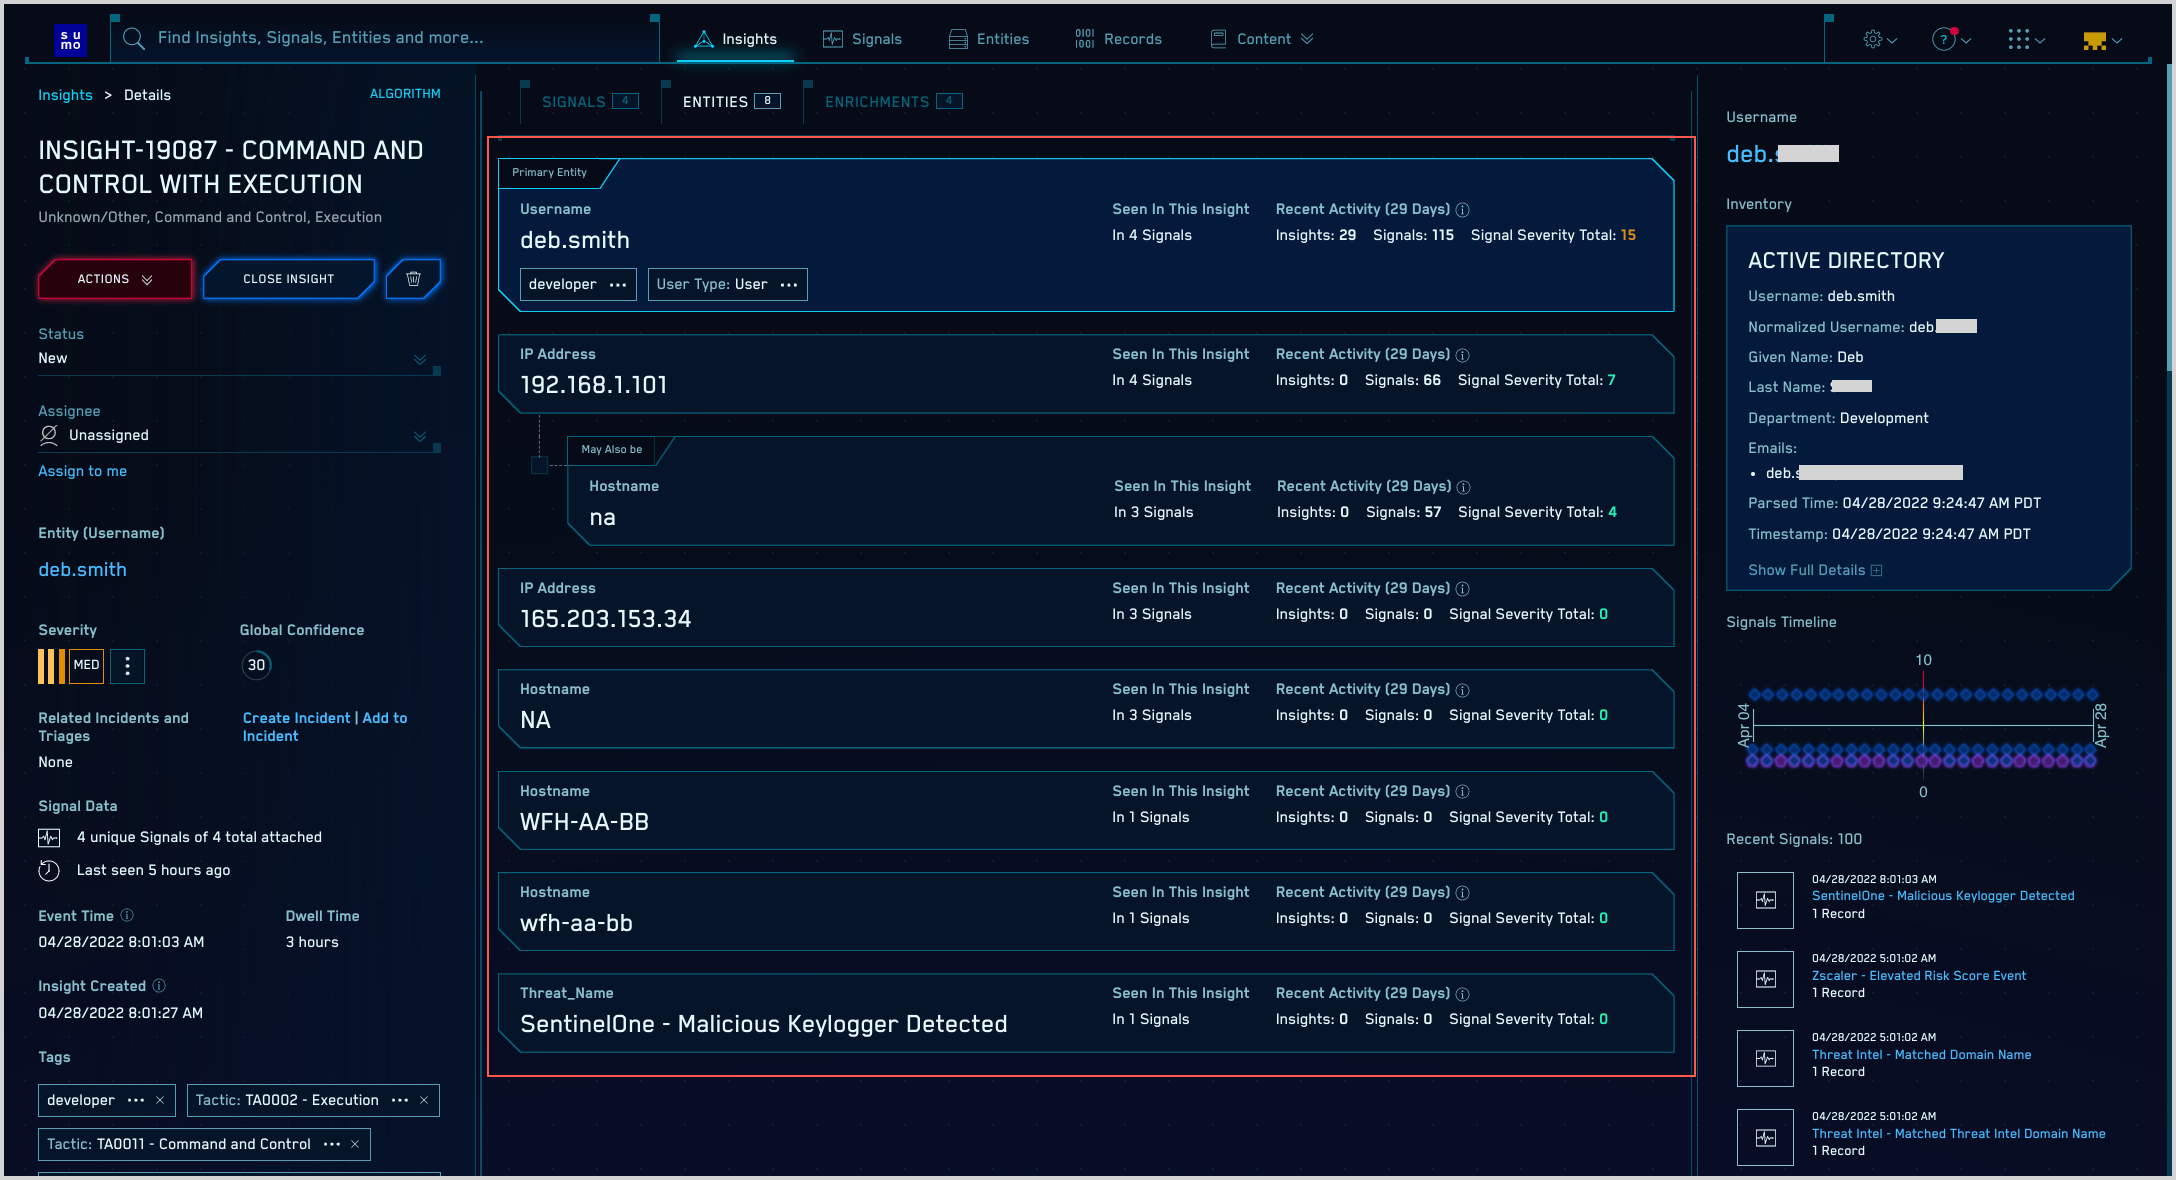
Task: Open the settings gear menu
Action: pyautogui.click(x=1874, y=39)
